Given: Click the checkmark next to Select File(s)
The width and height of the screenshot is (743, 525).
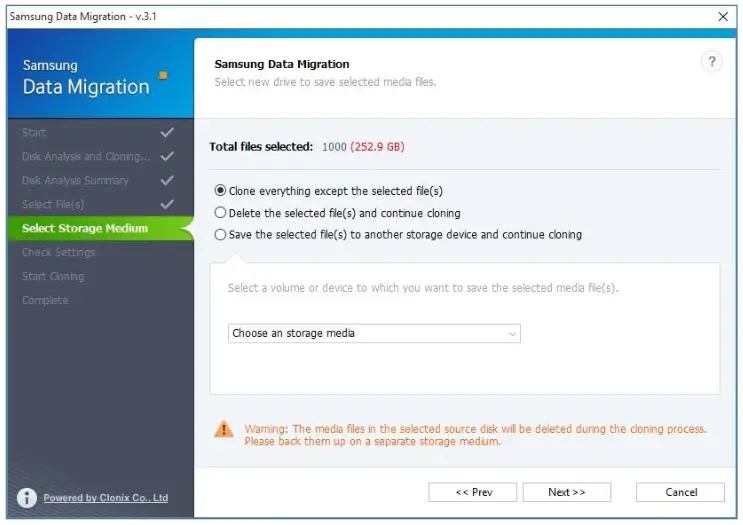Looking at the screenshot, I should pyautogui.click(x=167, y=204).
